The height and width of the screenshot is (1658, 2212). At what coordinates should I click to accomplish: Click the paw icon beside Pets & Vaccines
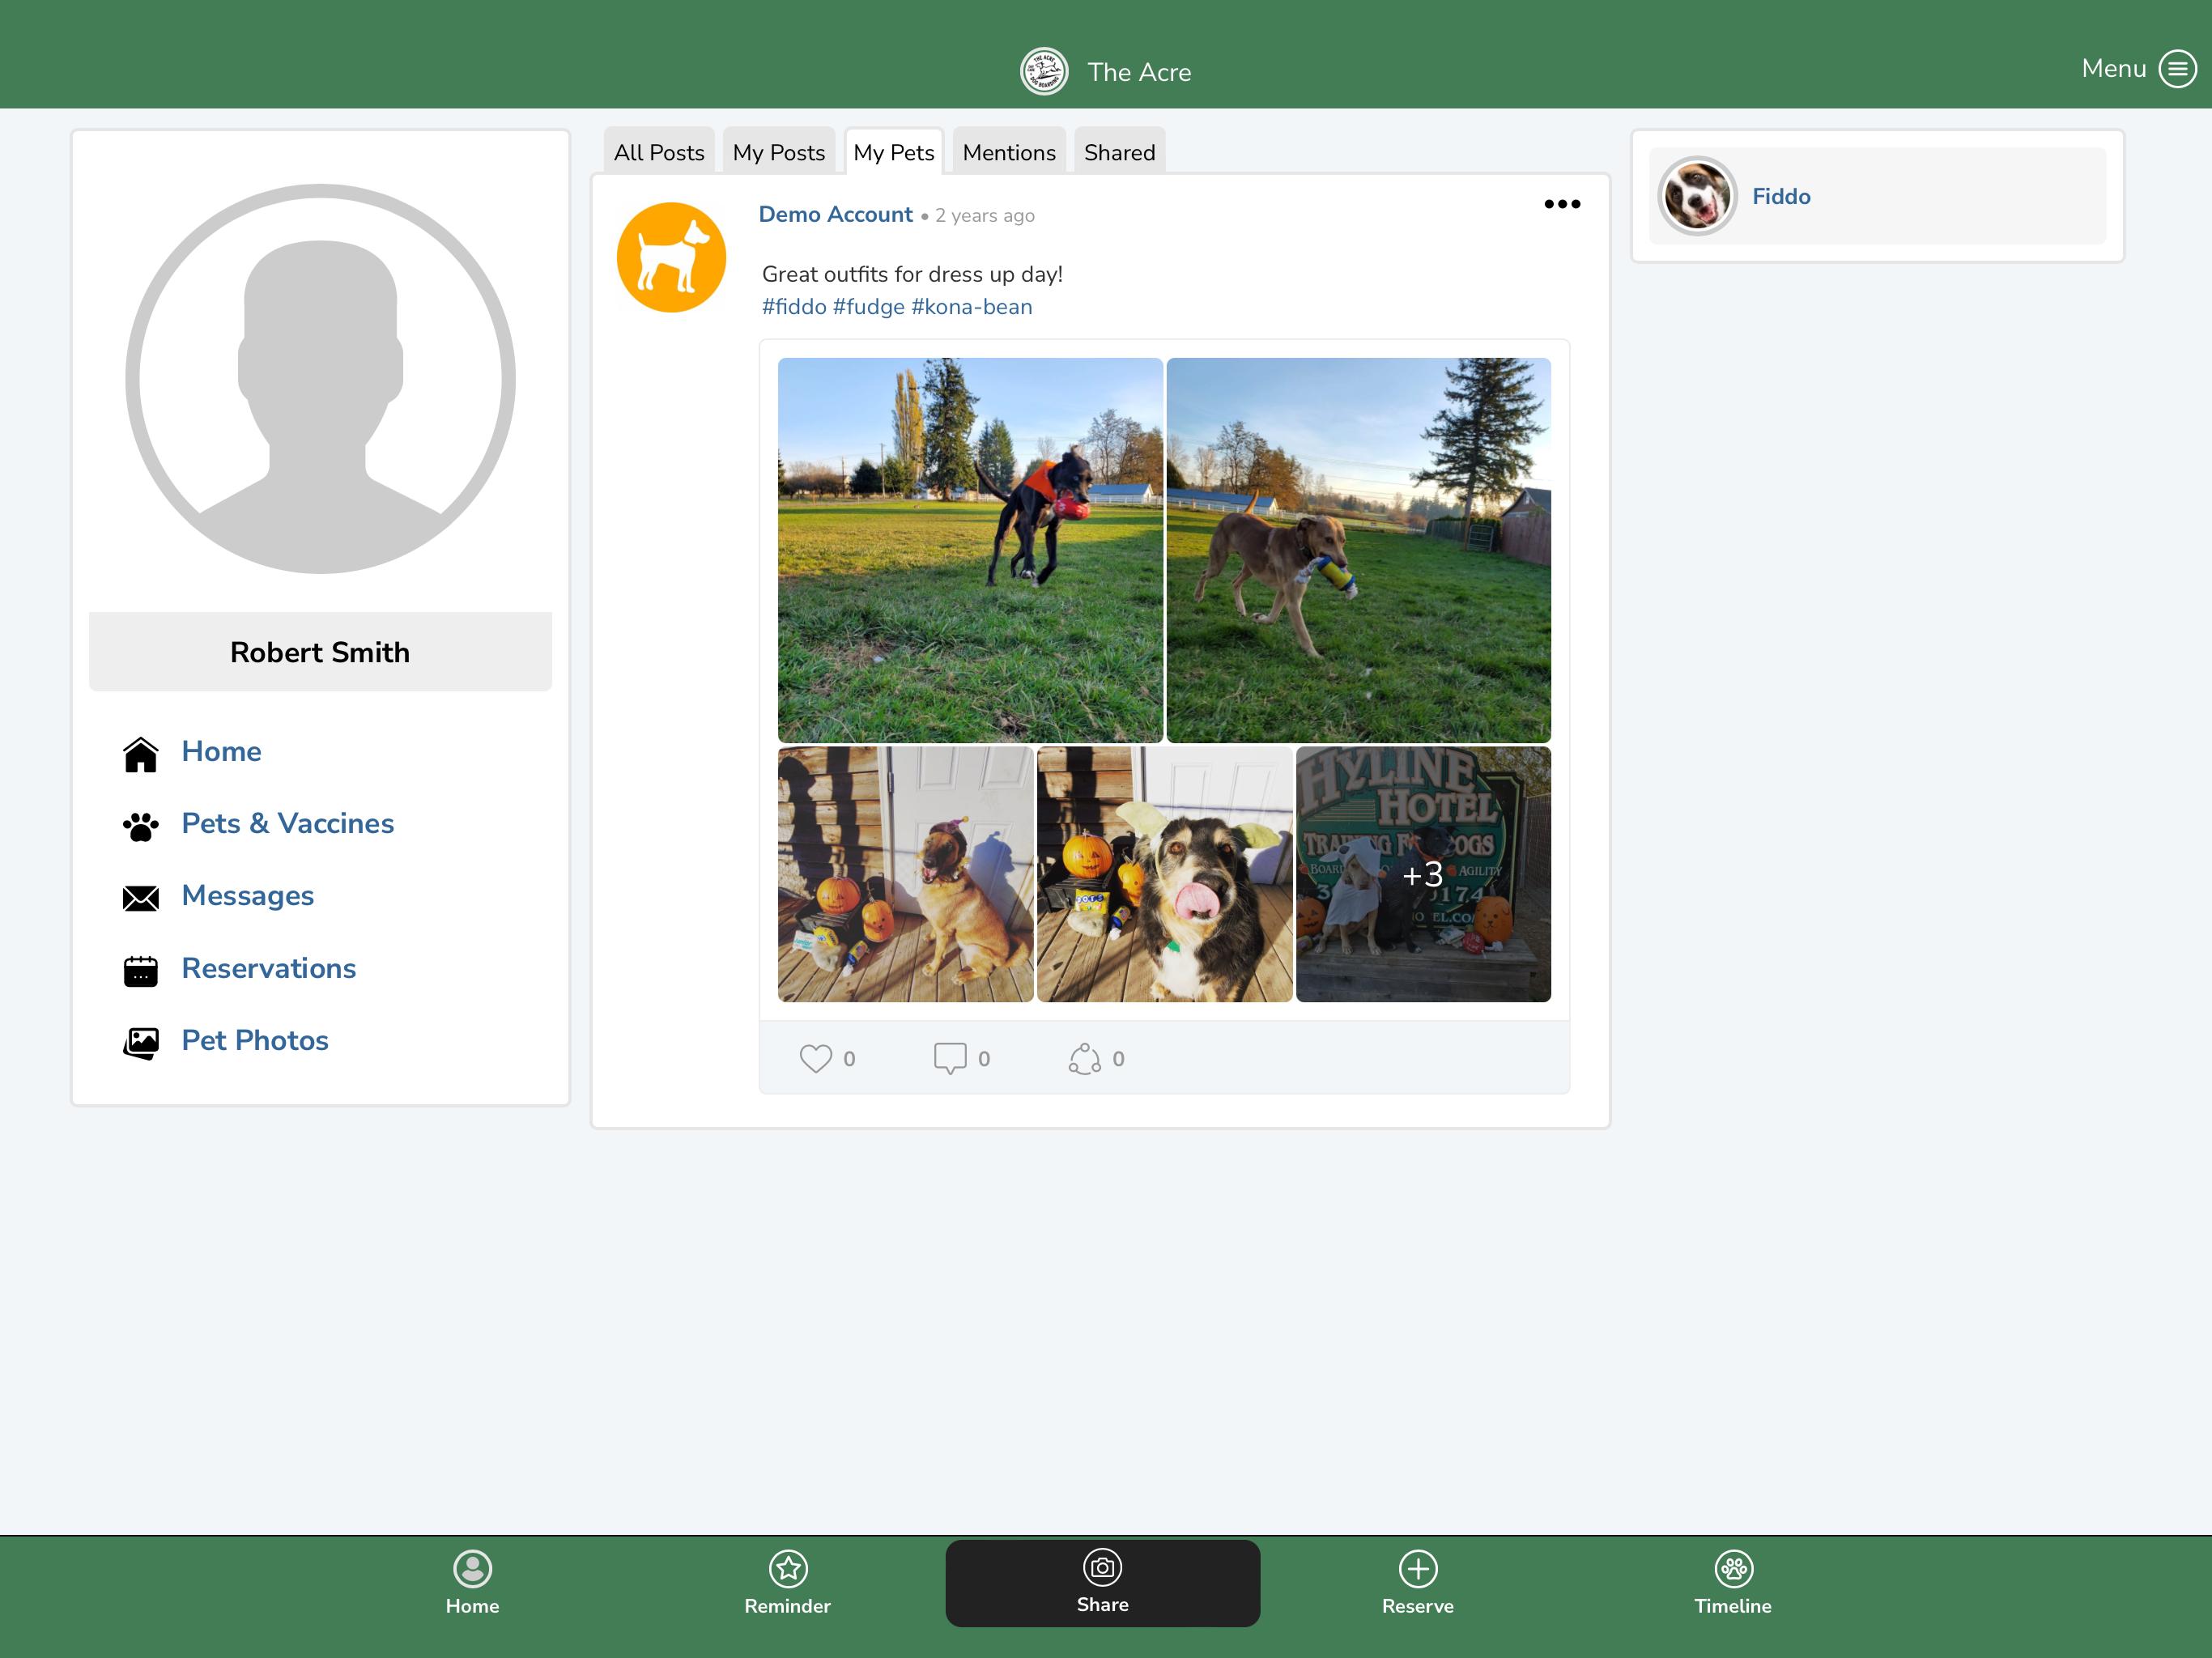point(141,826)
